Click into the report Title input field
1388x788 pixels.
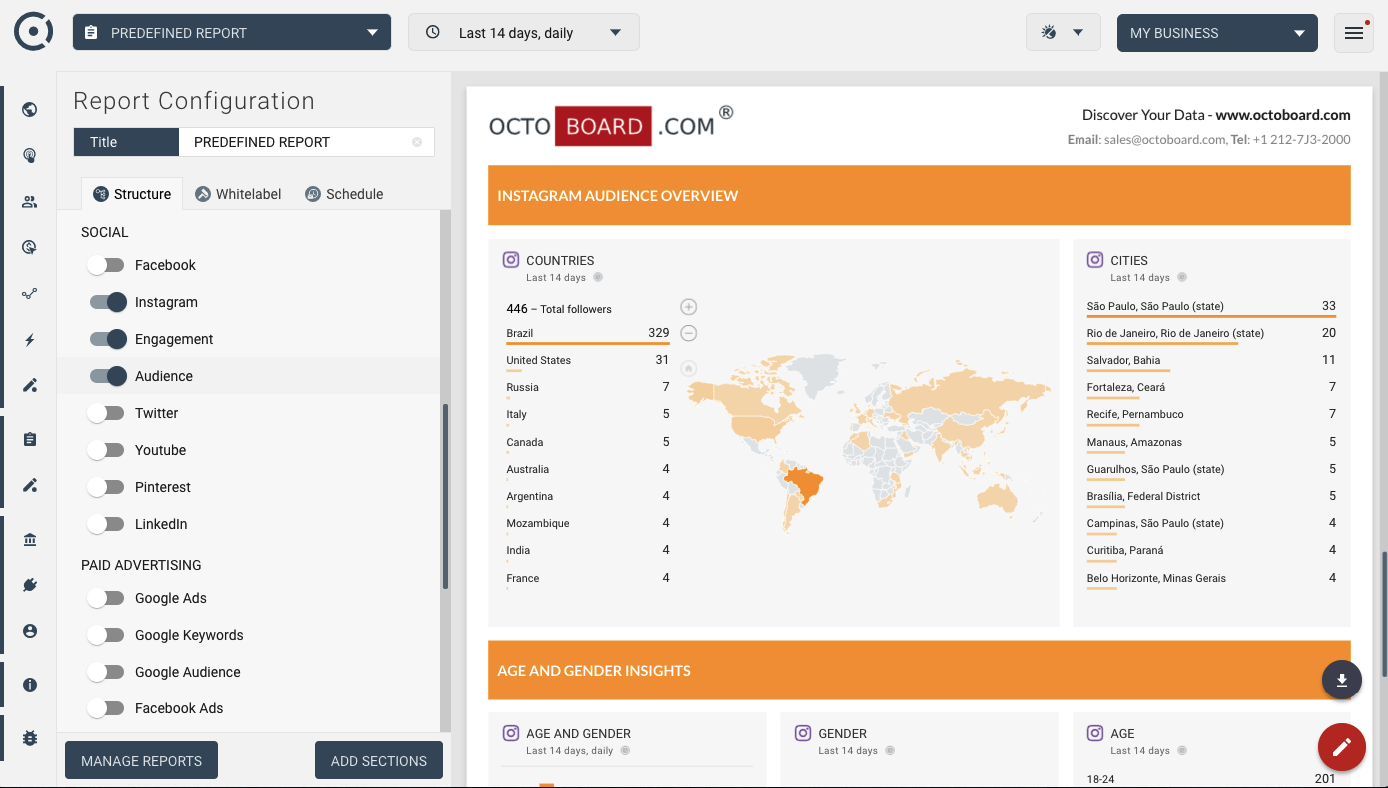pos(306,142)
